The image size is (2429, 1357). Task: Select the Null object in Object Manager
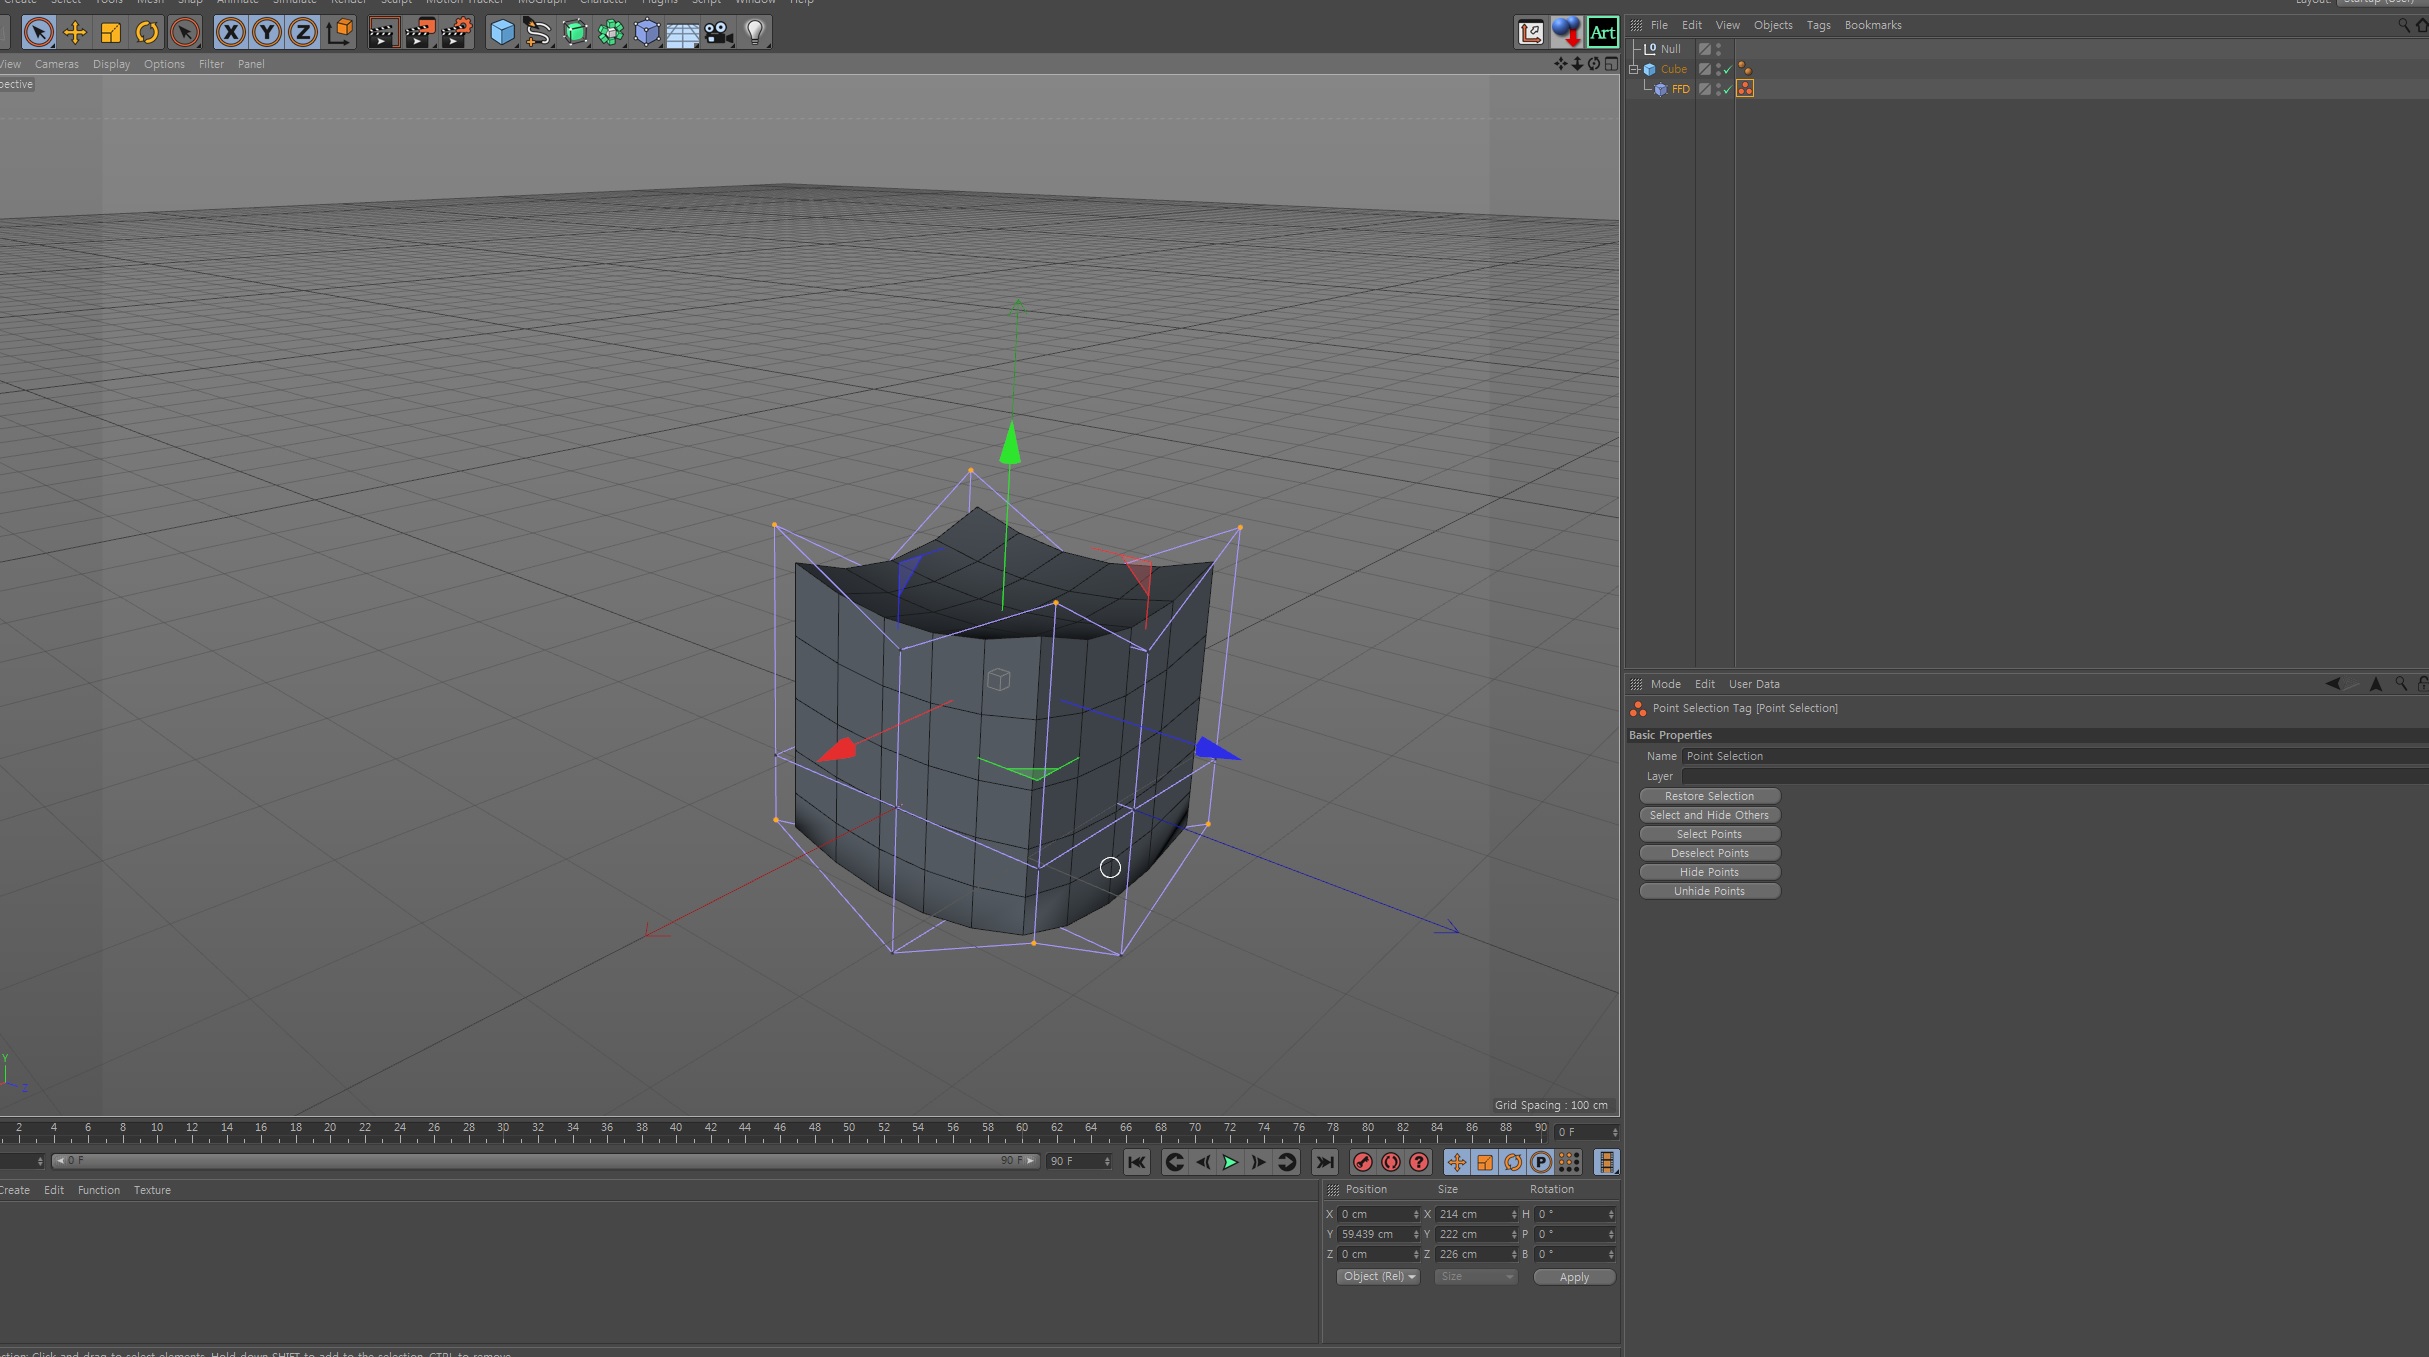point(1670,49)
